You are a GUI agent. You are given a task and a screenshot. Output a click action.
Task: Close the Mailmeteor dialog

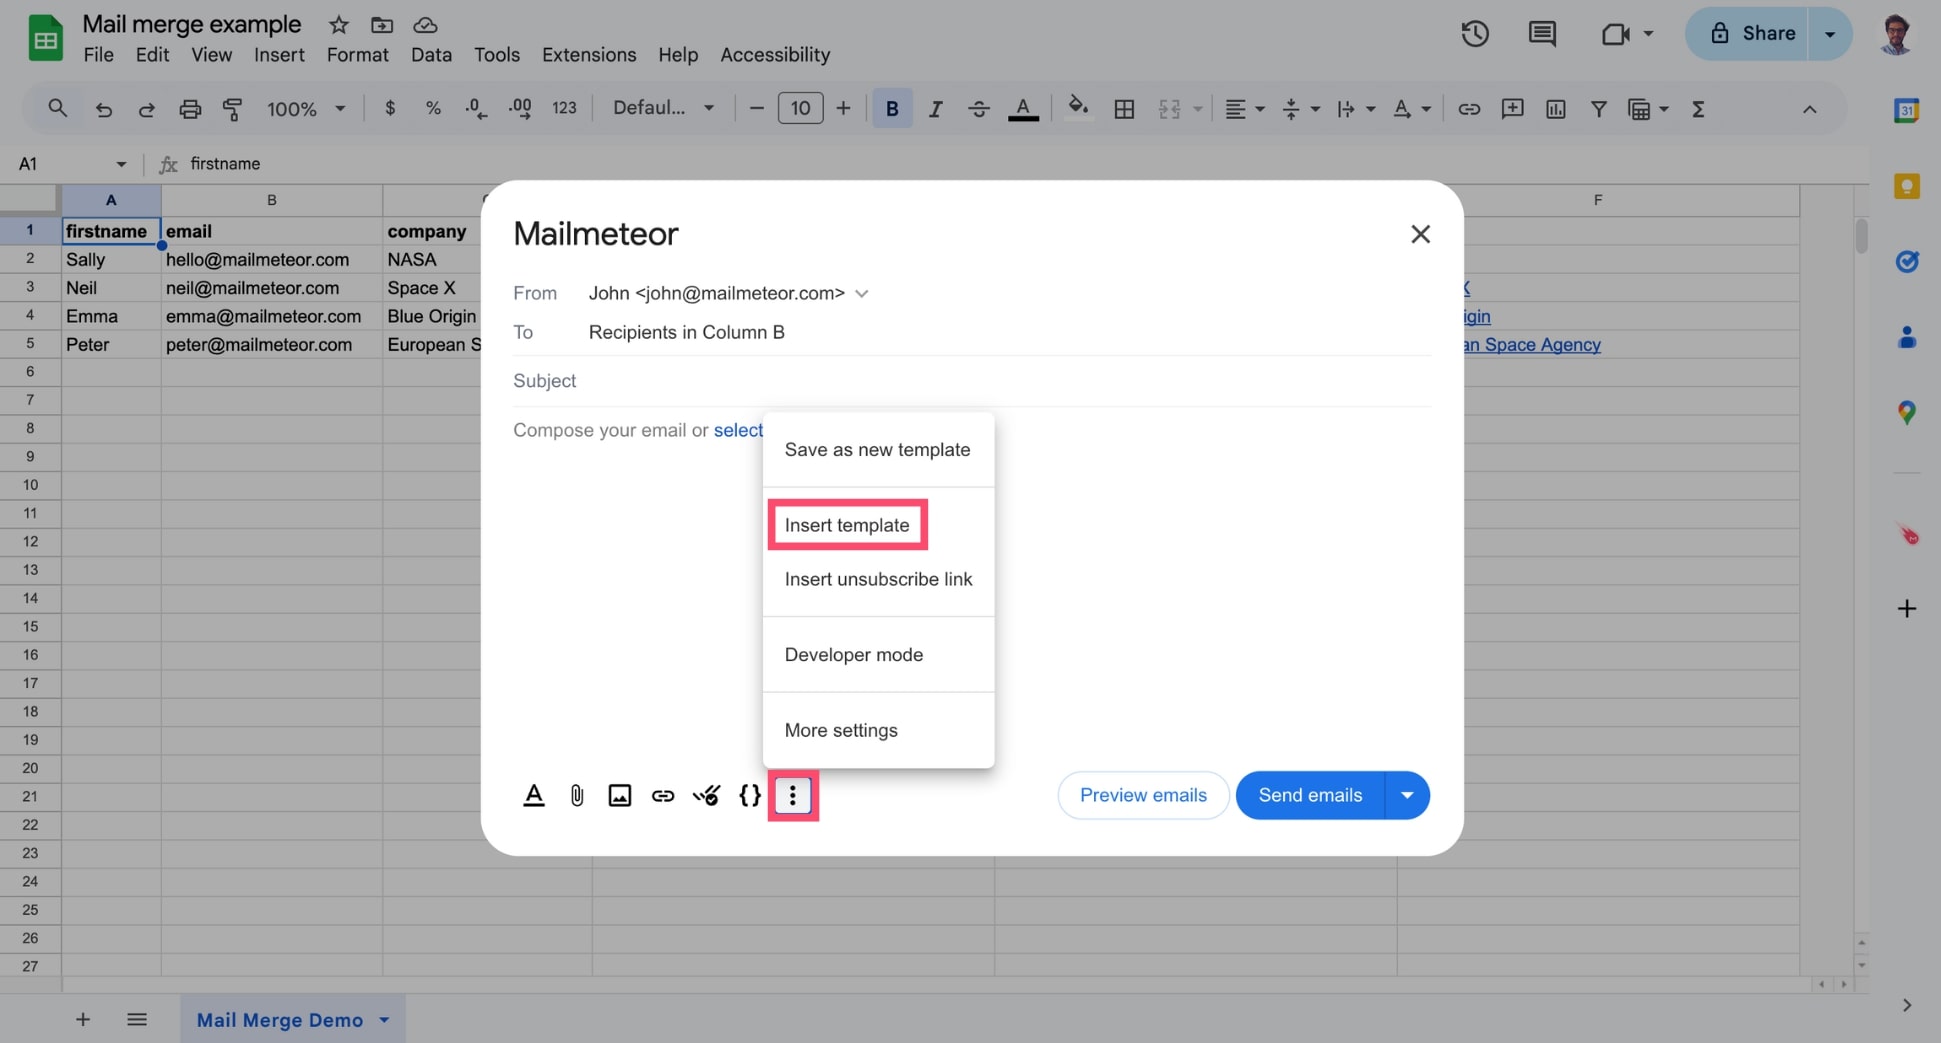[x=1420, y=234]
